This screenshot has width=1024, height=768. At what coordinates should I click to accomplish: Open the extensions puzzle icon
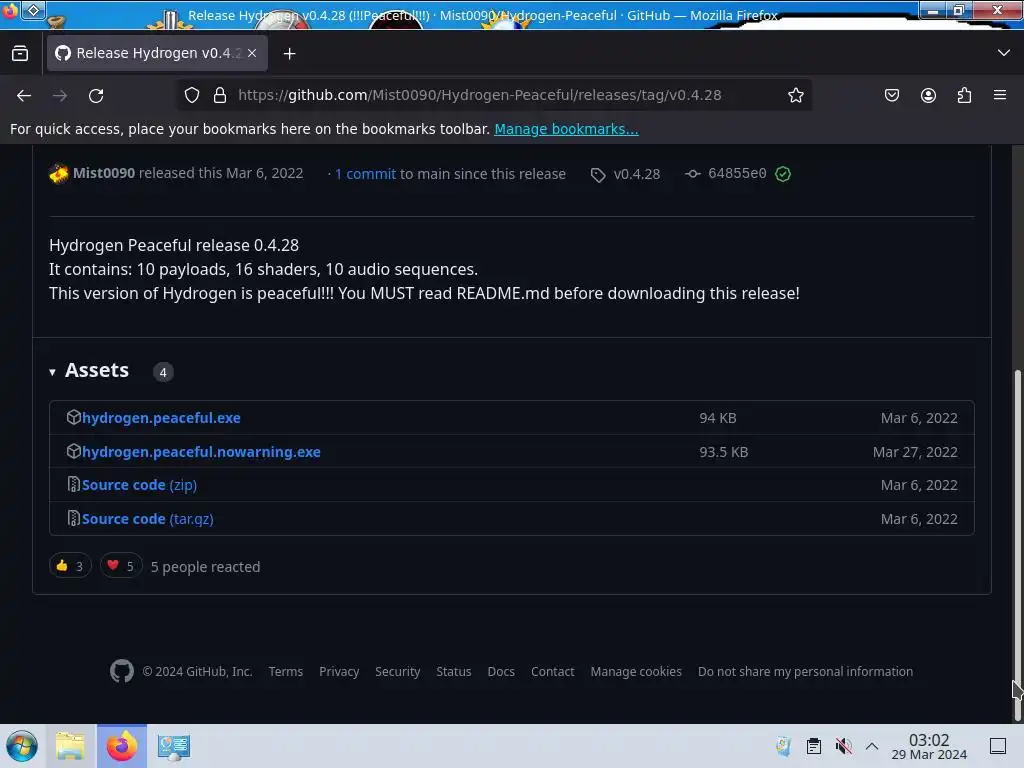[964, 95]
